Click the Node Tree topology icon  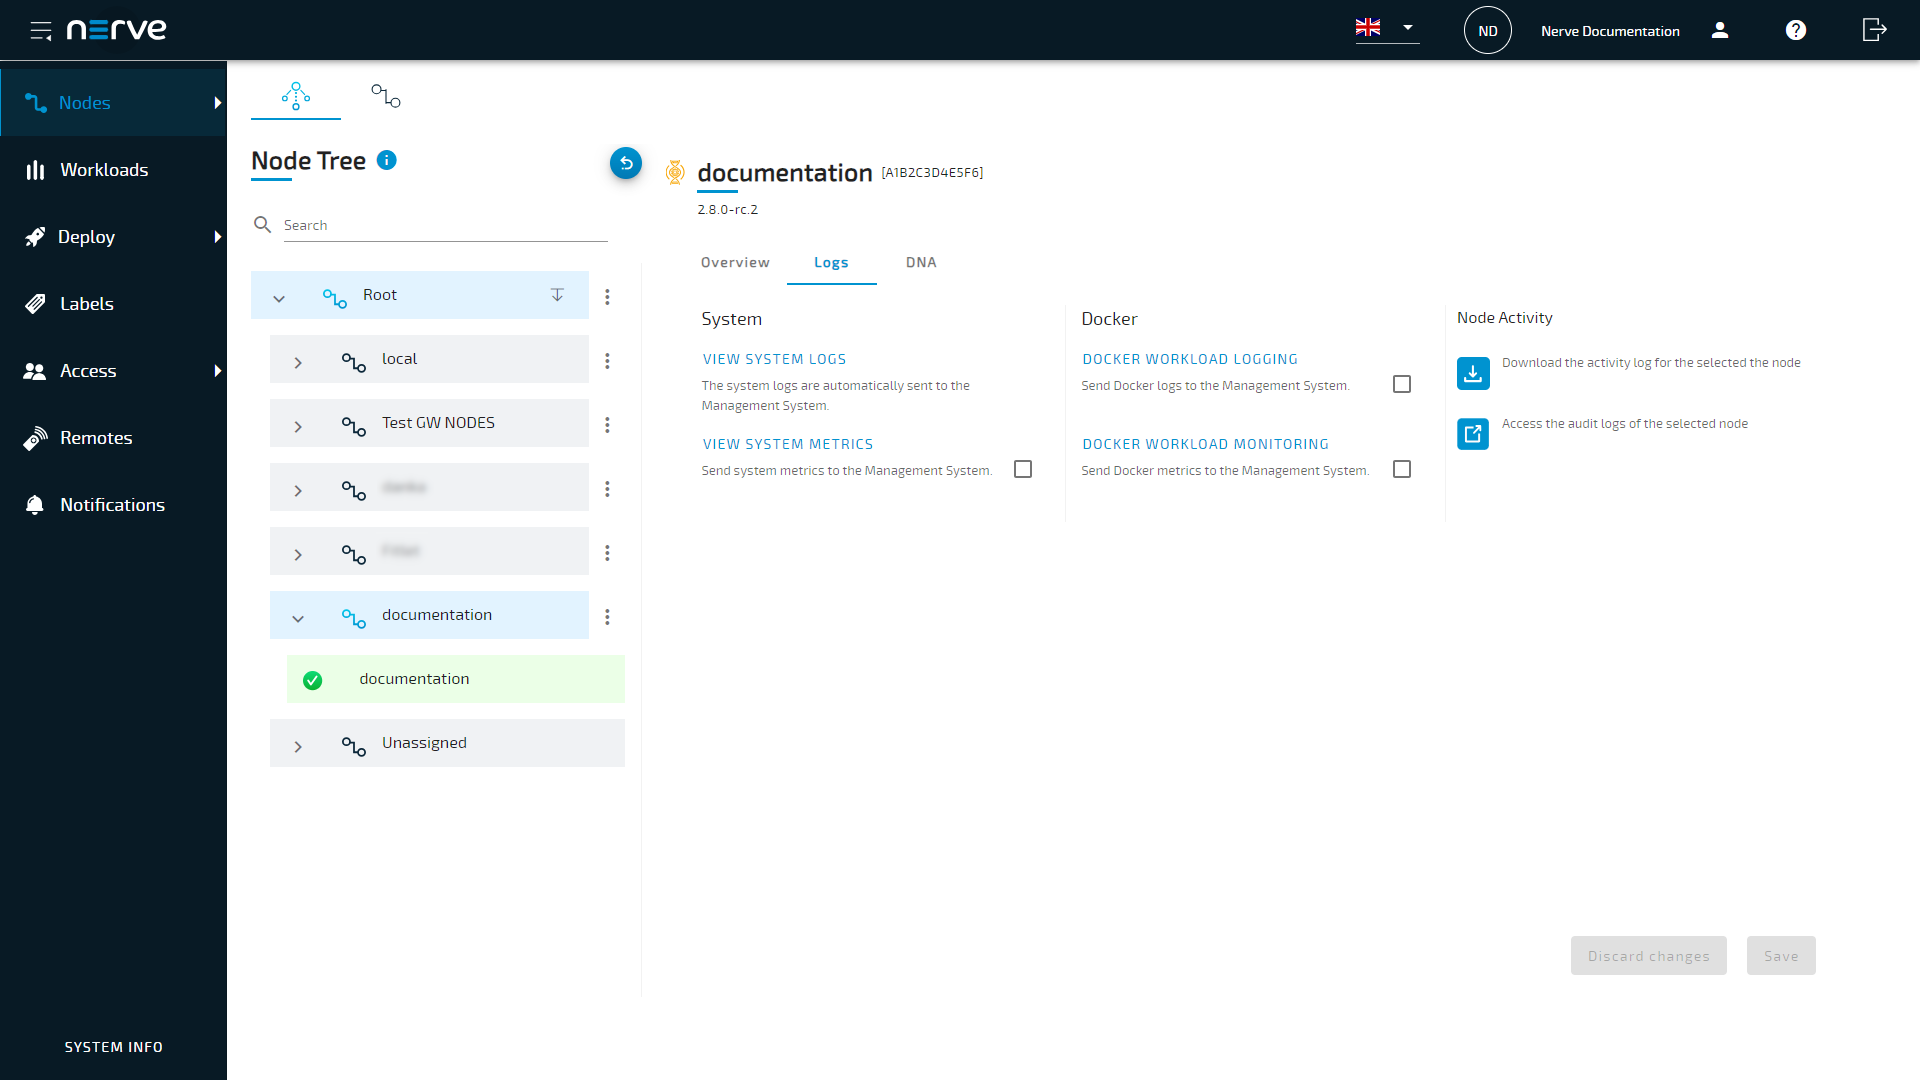pyautogui.click(x=295, y=95)
